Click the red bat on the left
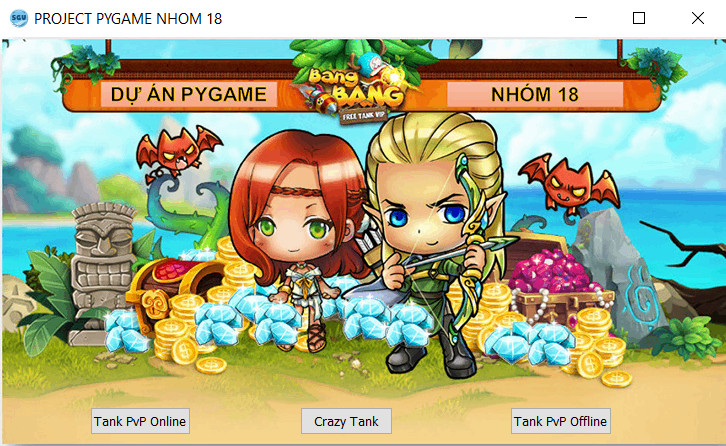Screen dimensions: 726x446 click(178, 151)
